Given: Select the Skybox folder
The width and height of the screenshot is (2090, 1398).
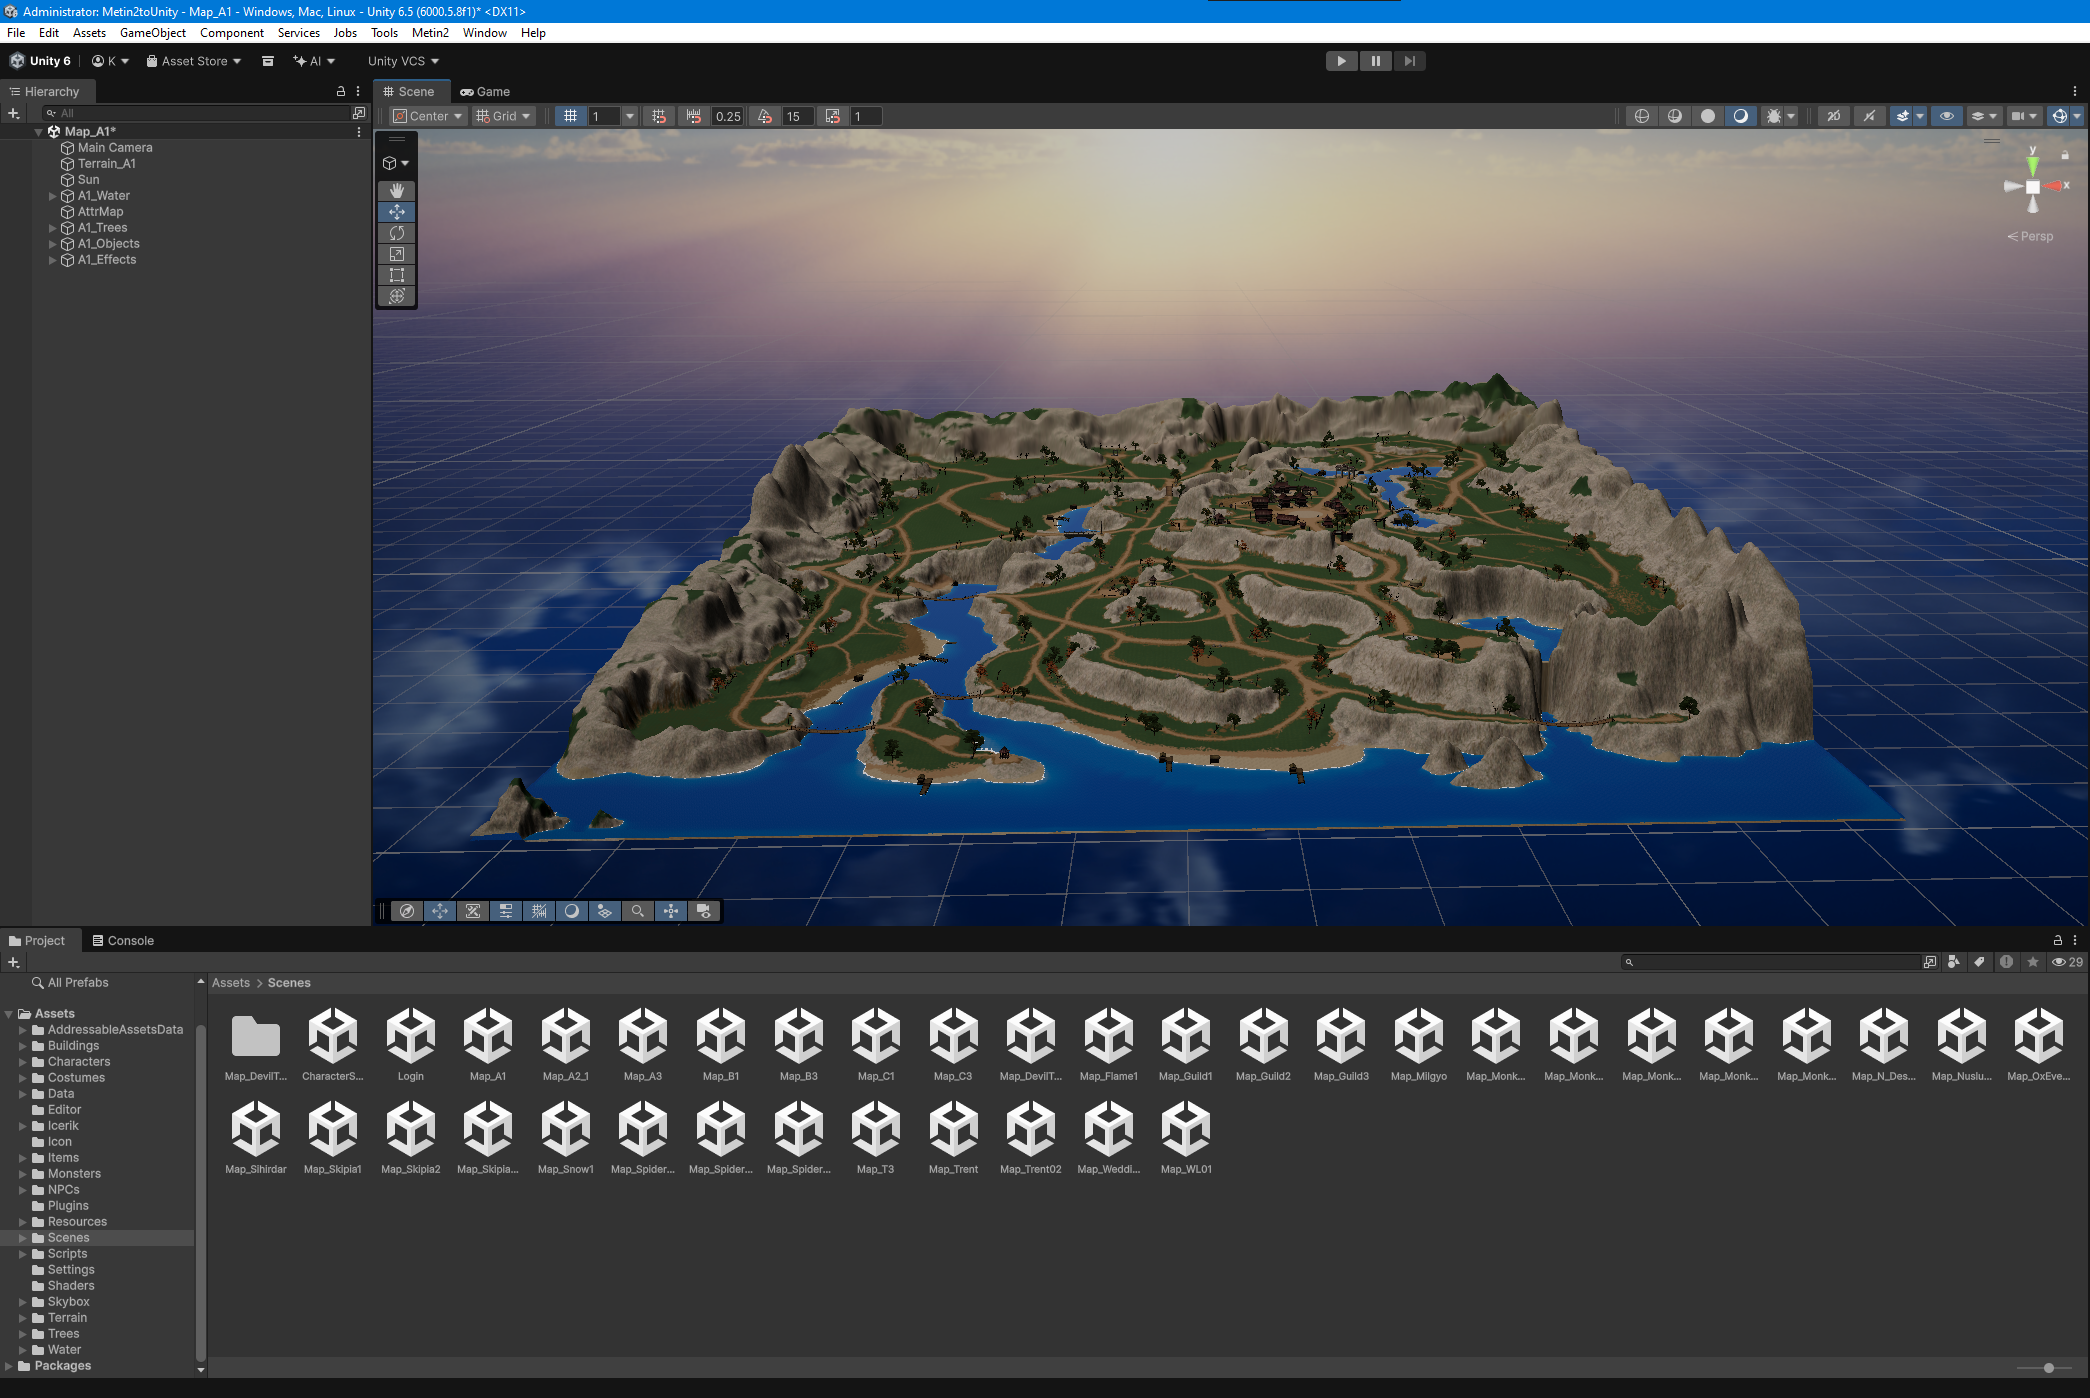Looking at the screenshot, I should tap(68, 1302).
